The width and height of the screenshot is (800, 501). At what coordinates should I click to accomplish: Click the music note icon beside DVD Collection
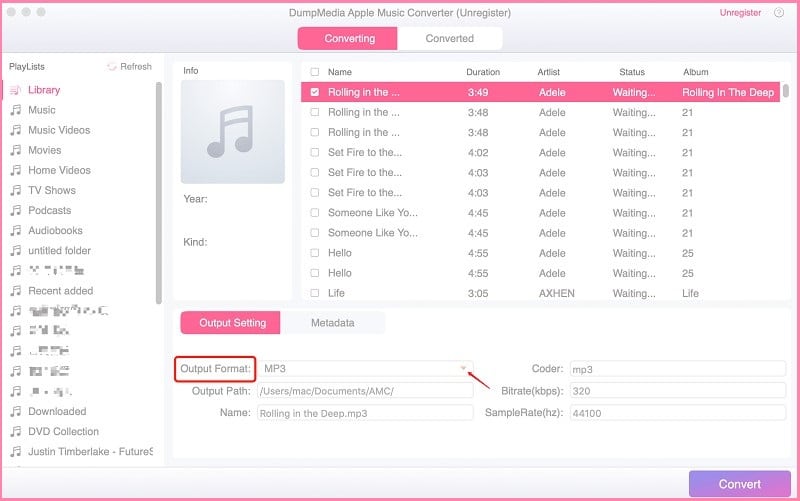16,431
